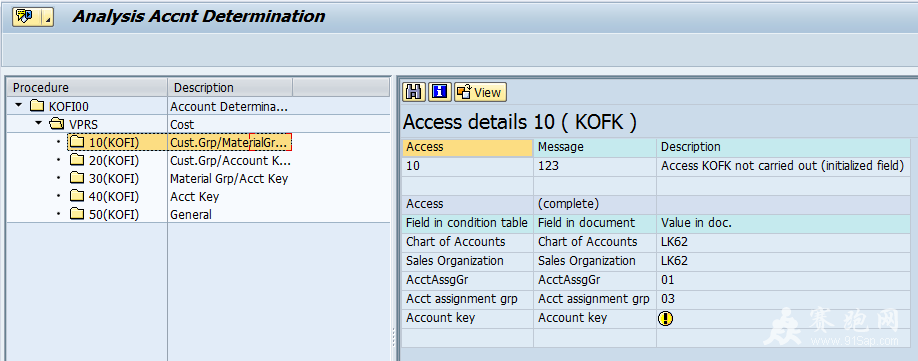The width and height of the screenshot is (918, 361).
Task: Click 'Field in document' header
Action: click(x=595, y=223)
